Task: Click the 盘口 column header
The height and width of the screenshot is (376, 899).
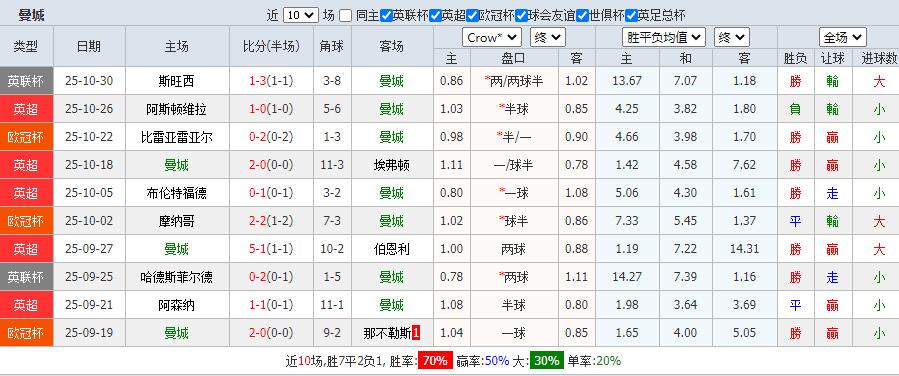Action: point(514,58)
